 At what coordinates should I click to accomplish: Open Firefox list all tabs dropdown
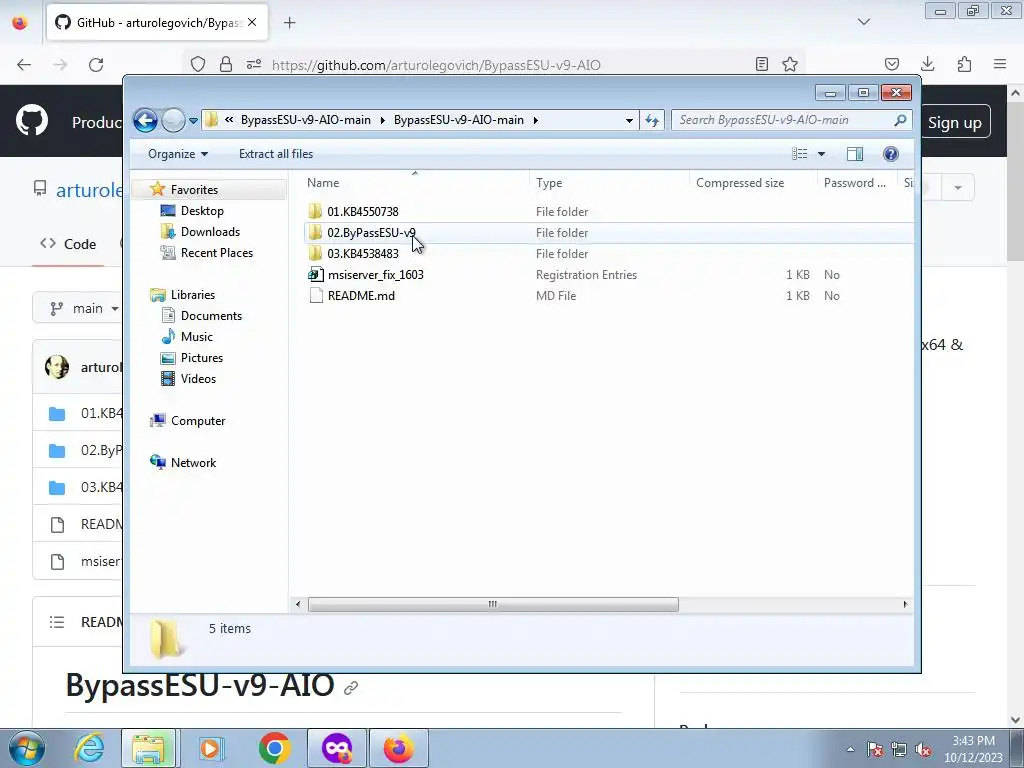pyautogui.click(x=864, y=22)
